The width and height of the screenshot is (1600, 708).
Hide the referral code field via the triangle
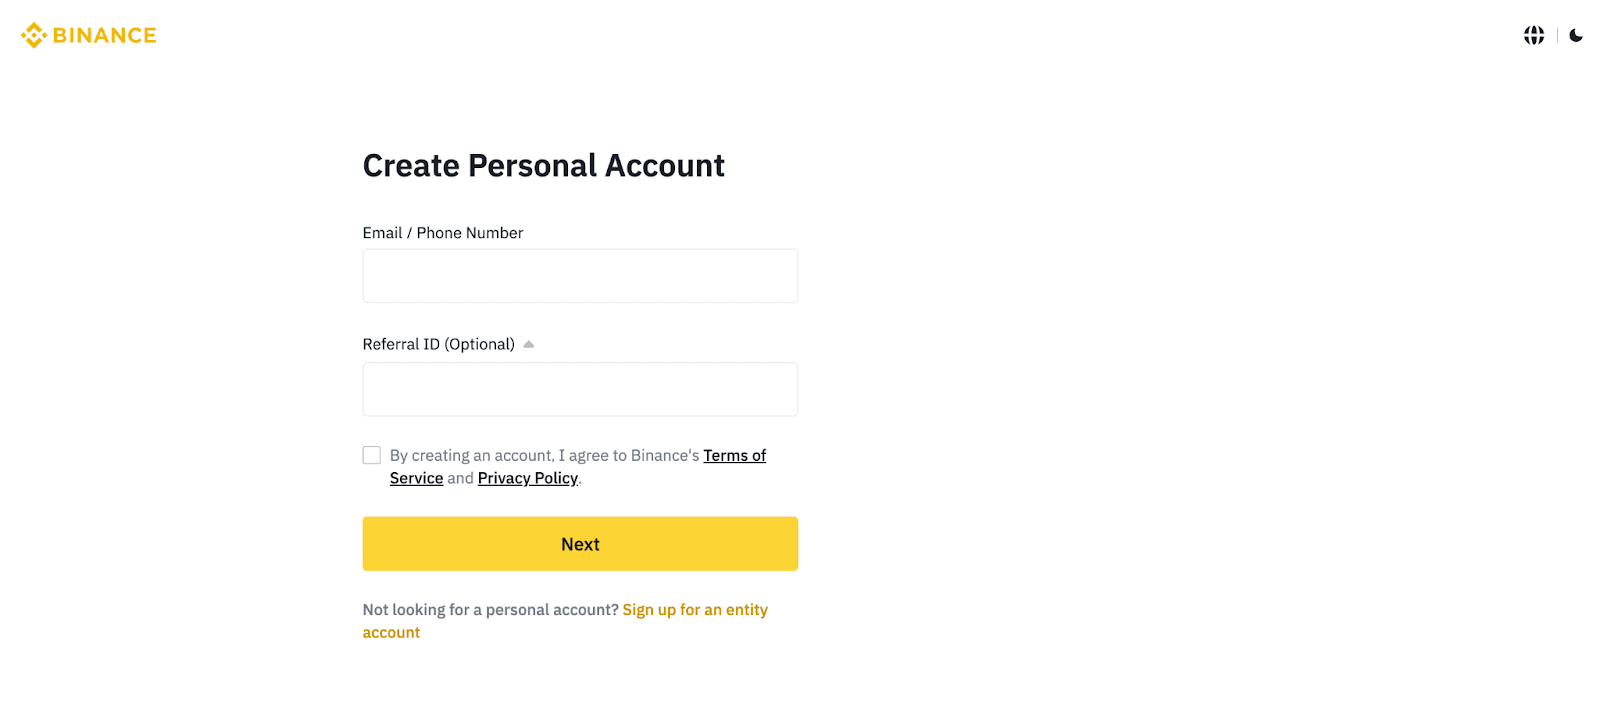pyautogui.click(x=529, y=343)
